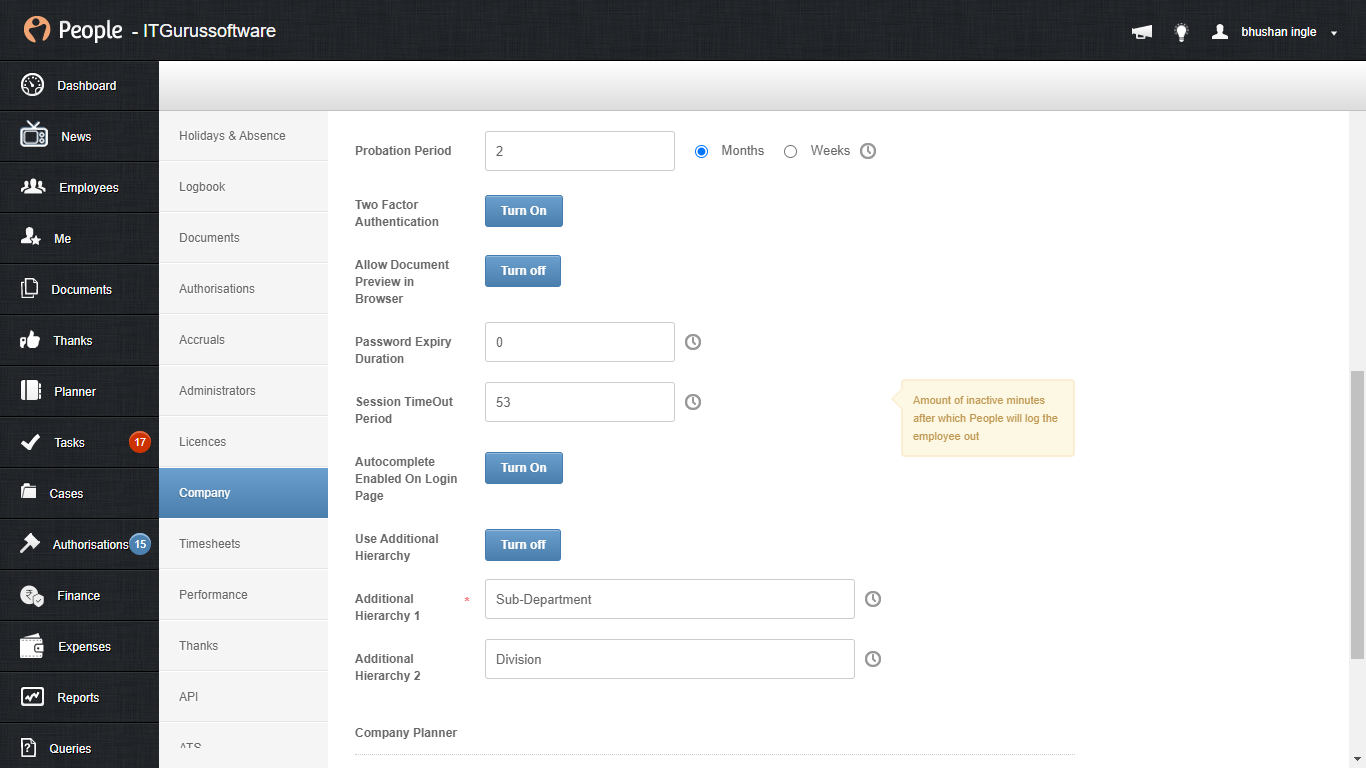This screenshot has height=768, width=1366.
Task: Click the Me star-person icon
Action: [x=31, y=238]
